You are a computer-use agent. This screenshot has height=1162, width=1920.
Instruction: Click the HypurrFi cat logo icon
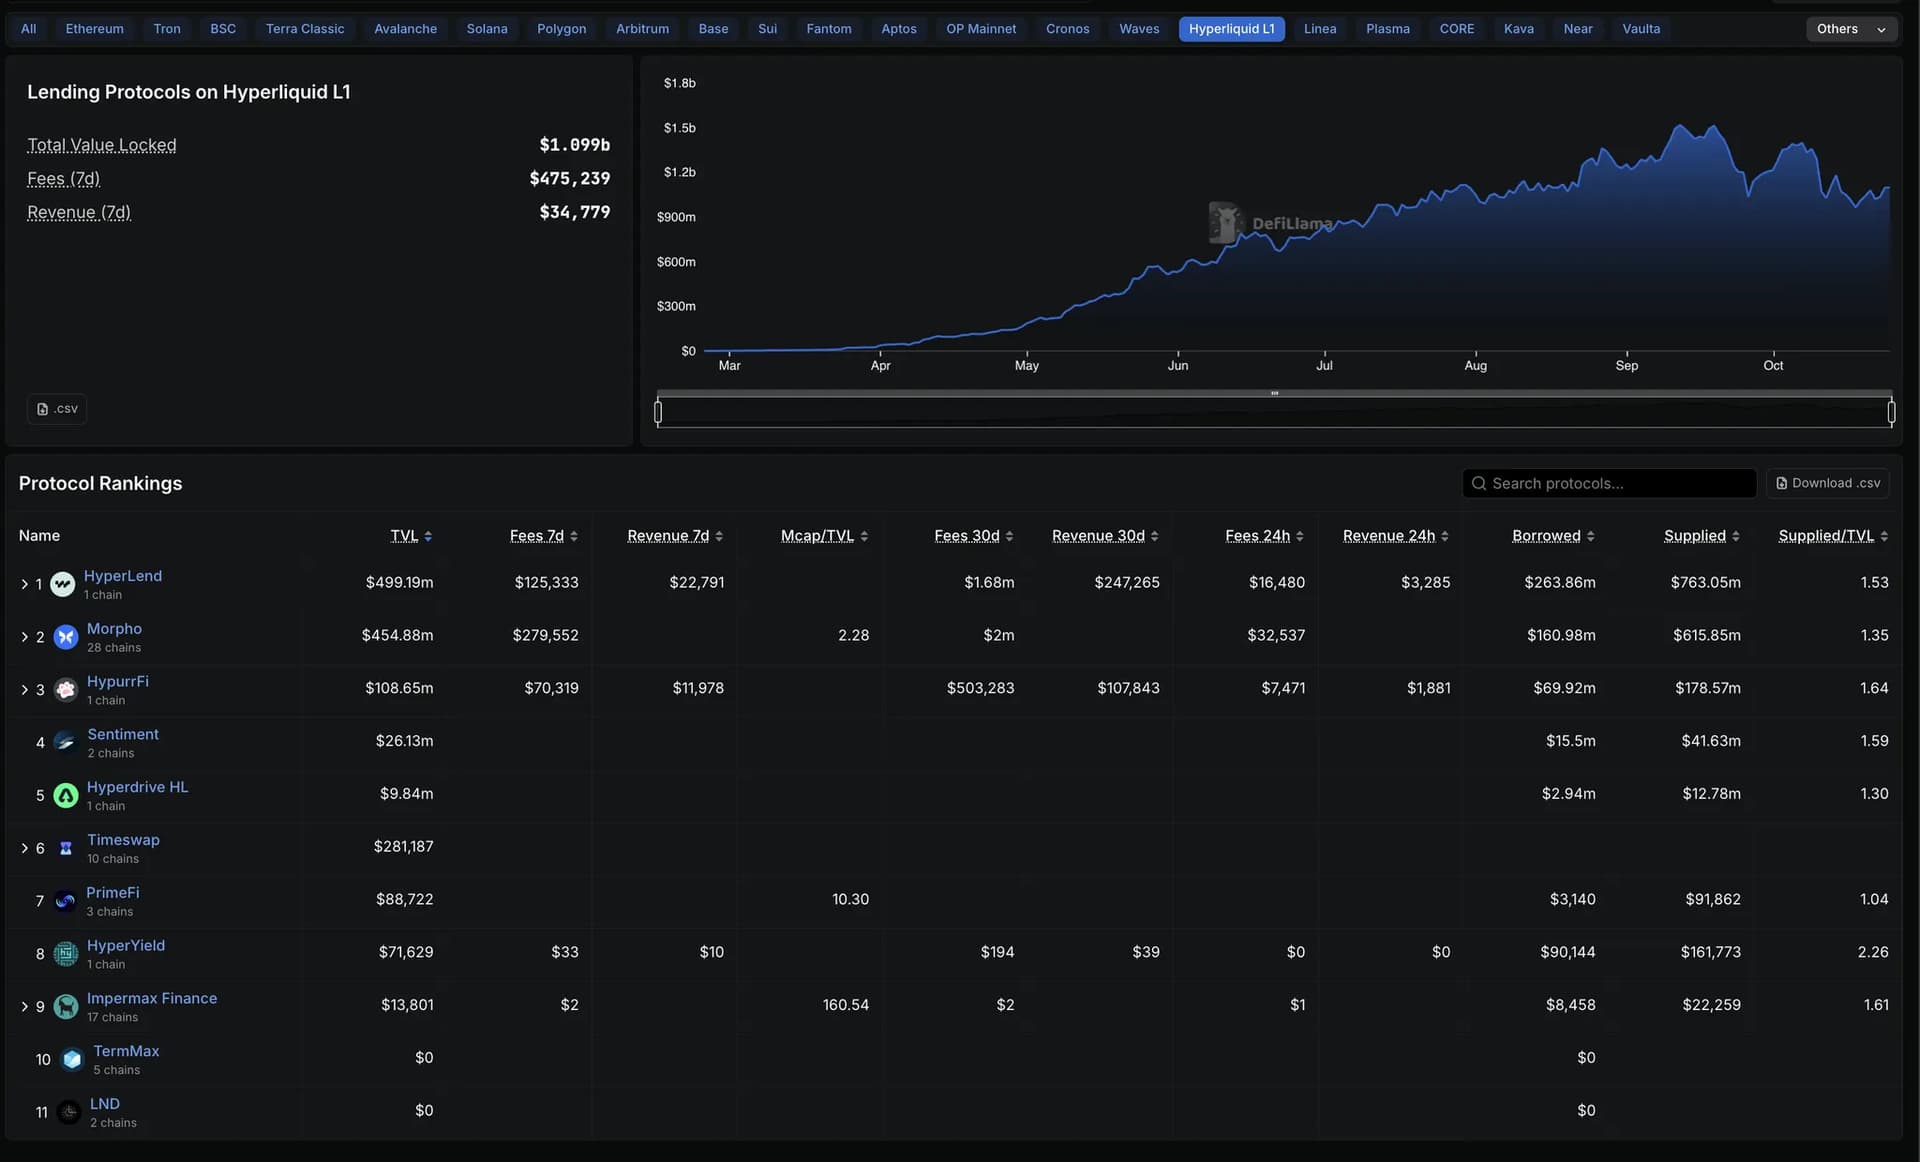(x=66, y=690)
